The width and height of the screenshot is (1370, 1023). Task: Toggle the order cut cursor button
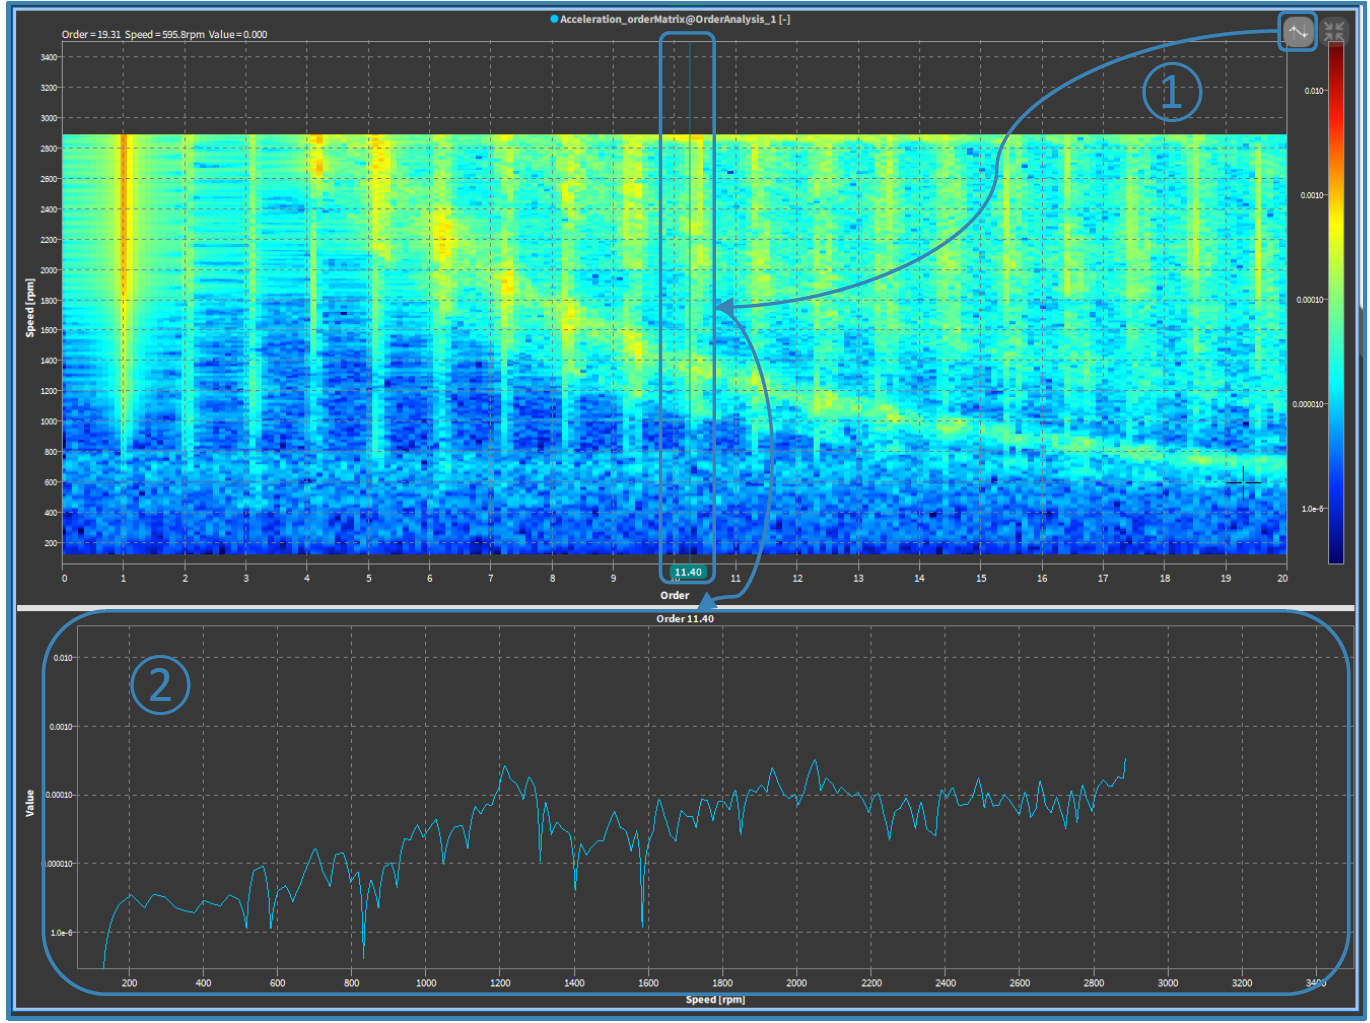pyautogui.click(x=1297, y=32)
